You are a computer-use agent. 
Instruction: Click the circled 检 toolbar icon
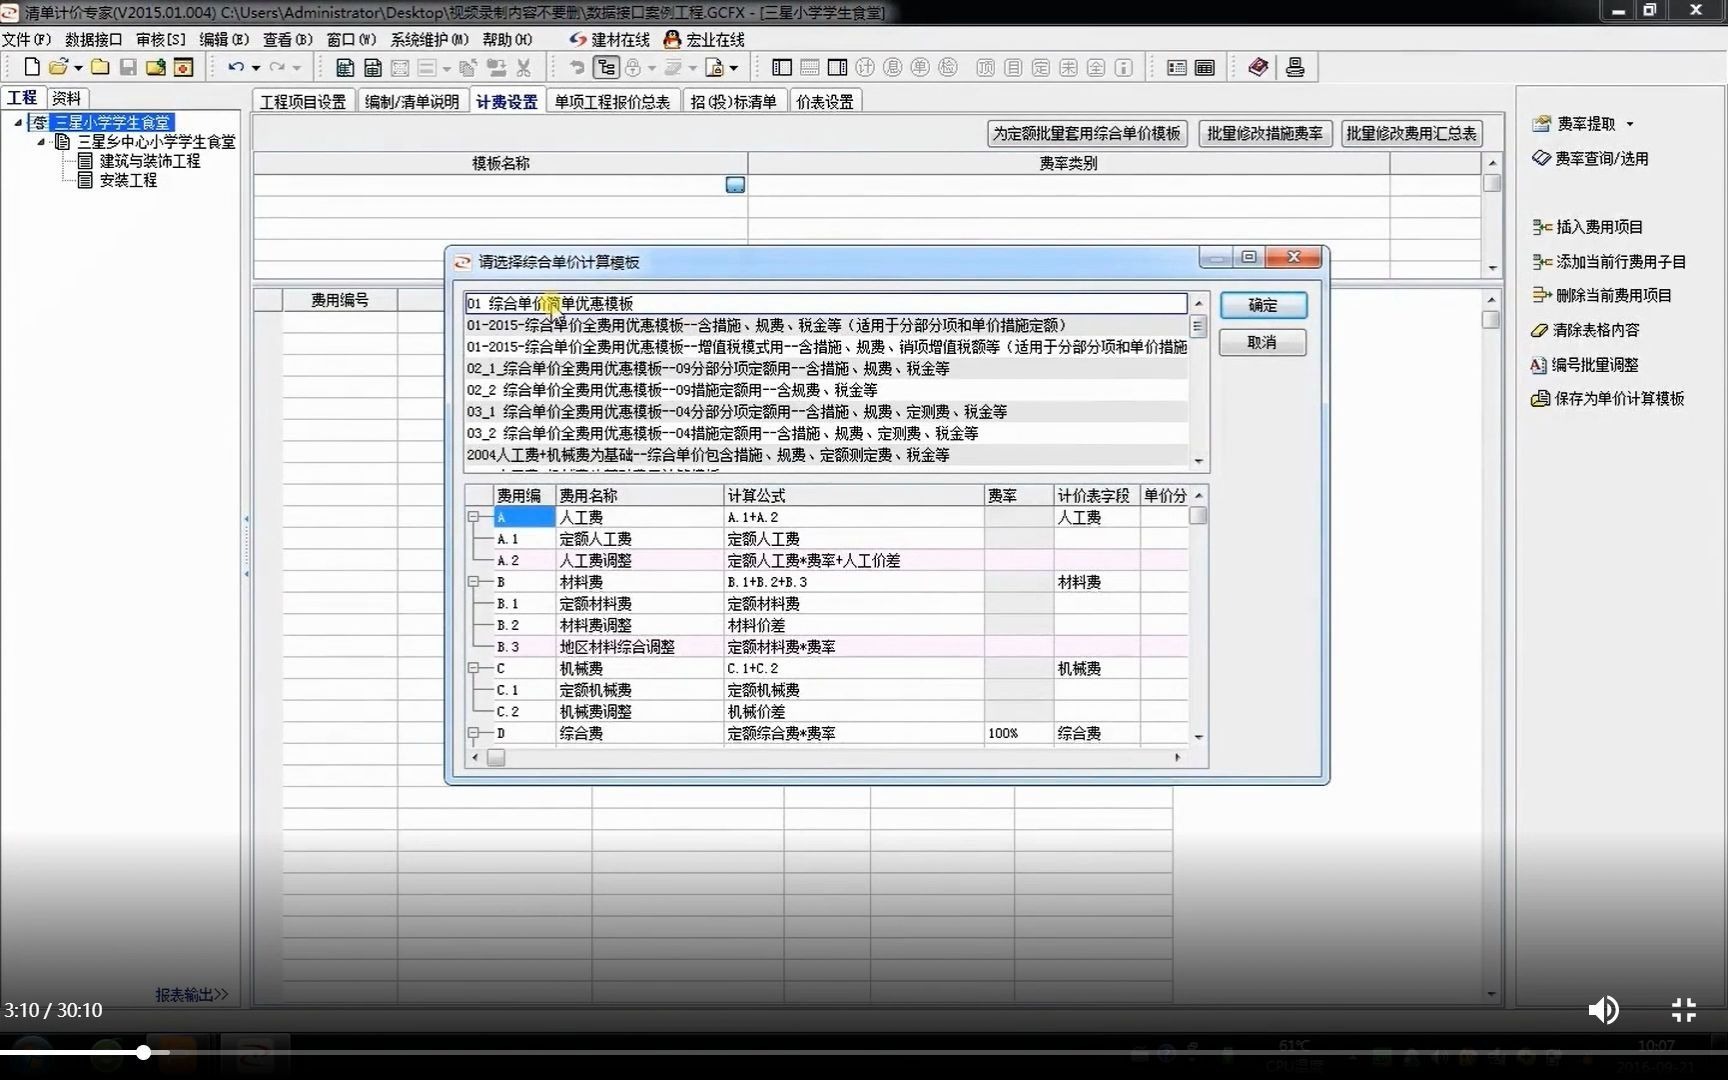pos(948,67)
